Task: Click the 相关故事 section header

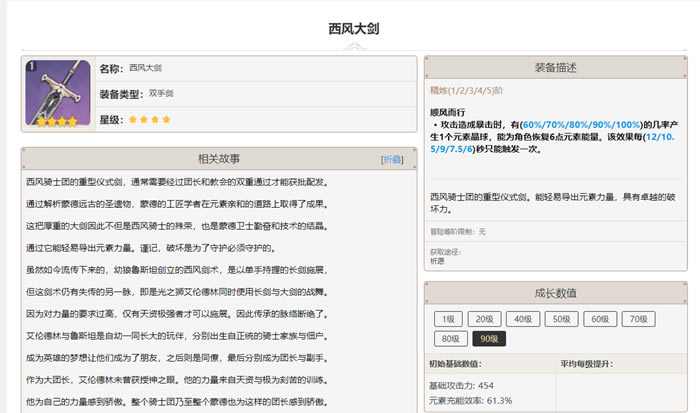Action: pyautogui.click(x=218, y=159)
